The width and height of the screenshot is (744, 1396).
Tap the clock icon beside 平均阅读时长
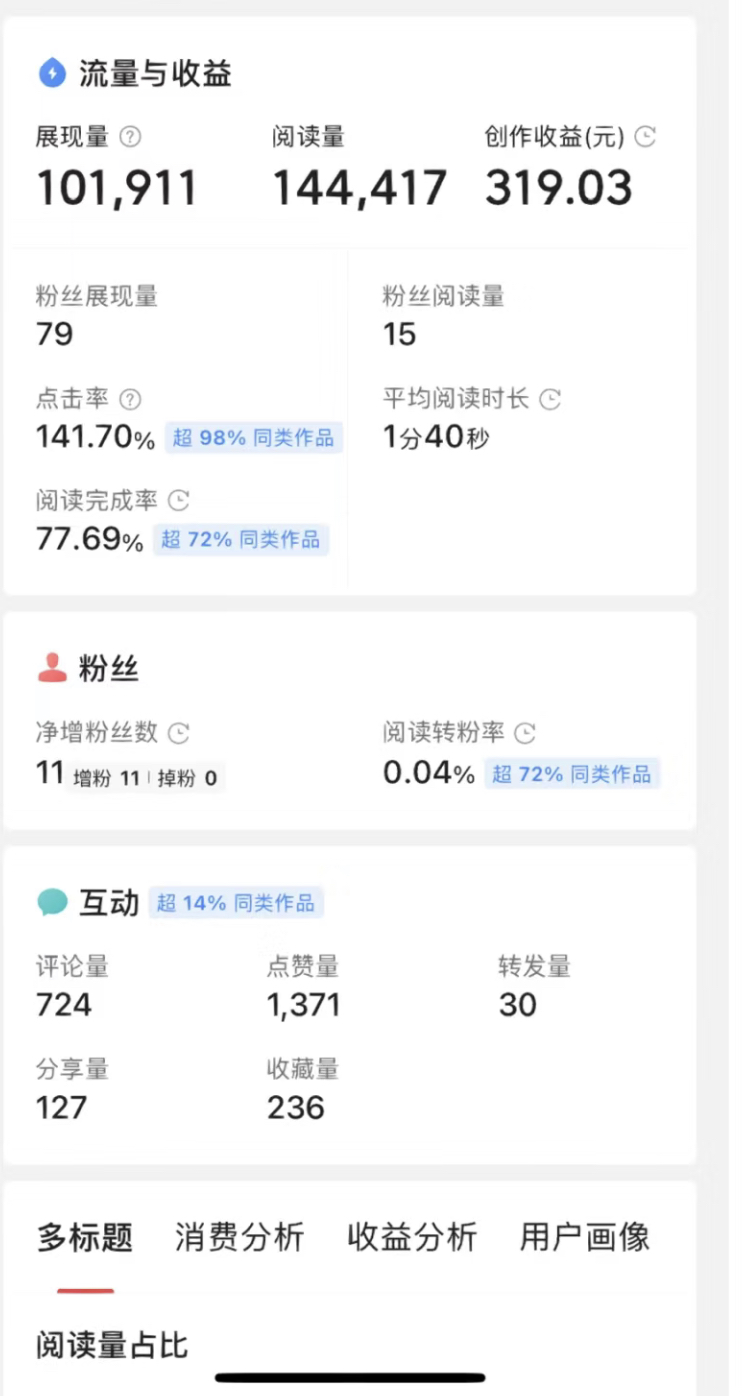[x=550, y=399]
